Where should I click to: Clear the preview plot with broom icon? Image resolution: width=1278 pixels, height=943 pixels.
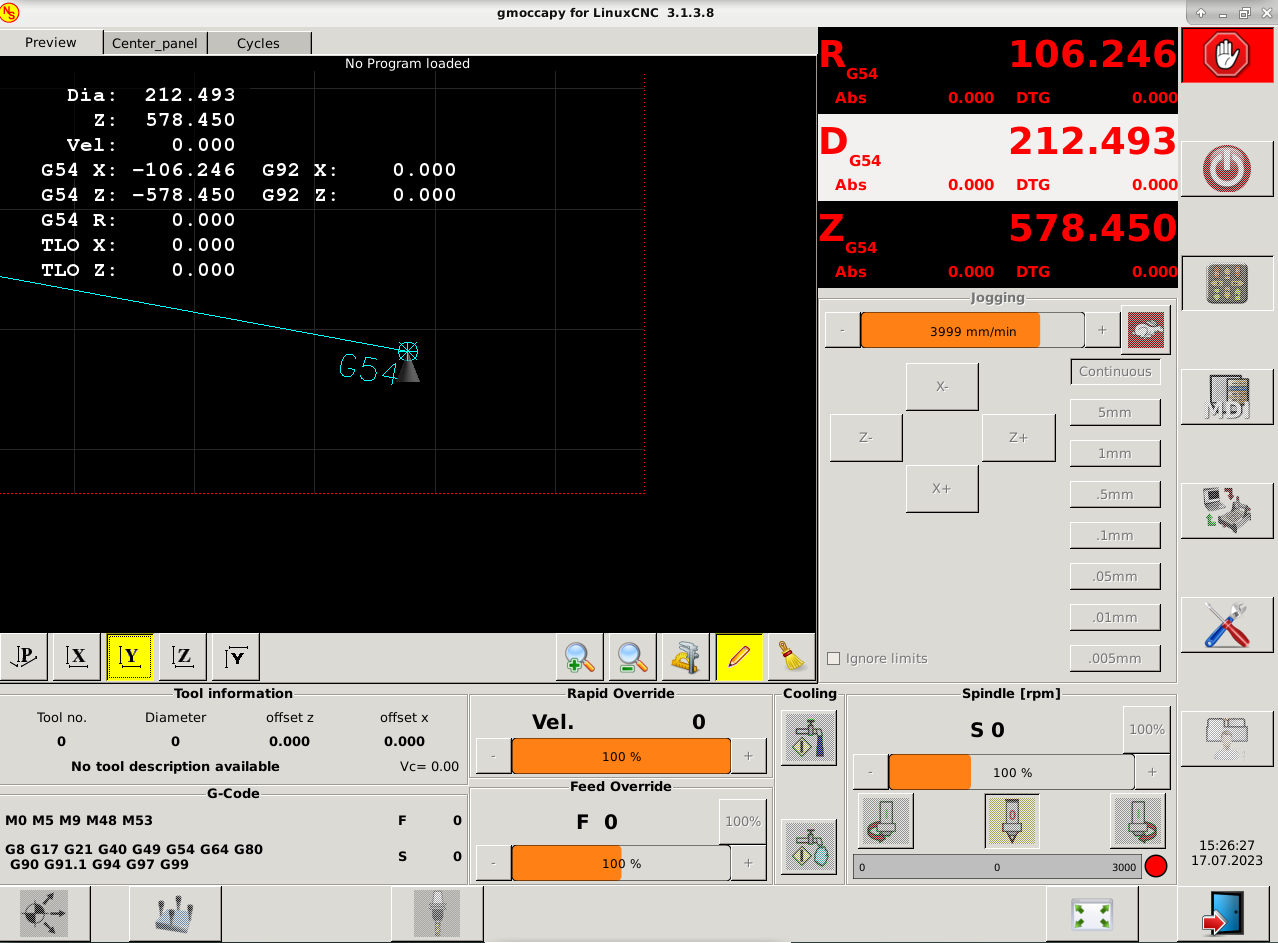click(x=791, y=657)
